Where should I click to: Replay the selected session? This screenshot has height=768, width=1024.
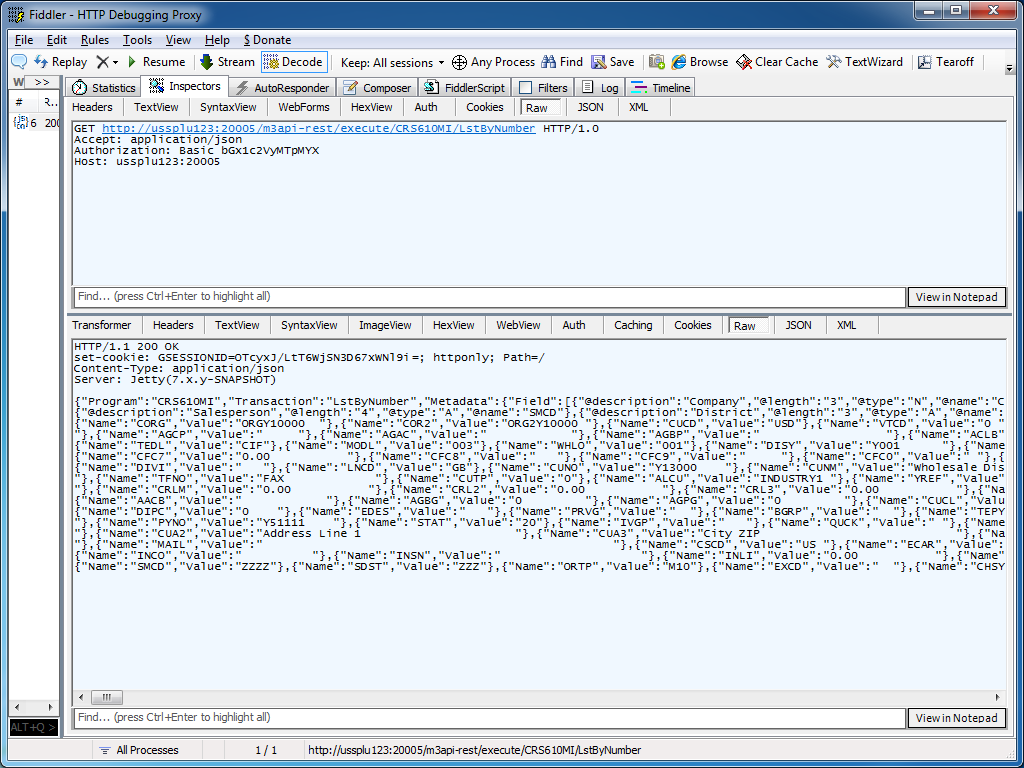coord(60,62)
